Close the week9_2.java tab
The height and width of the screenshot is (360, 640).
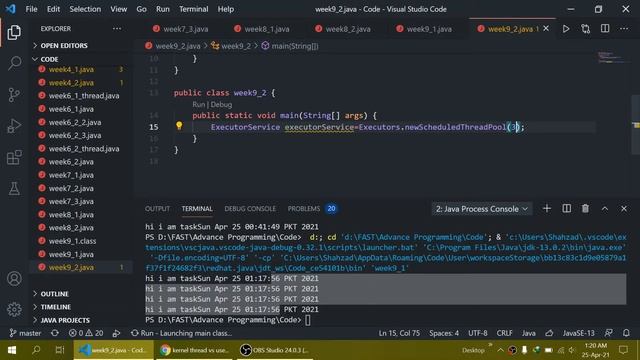[x=546, y=29]
